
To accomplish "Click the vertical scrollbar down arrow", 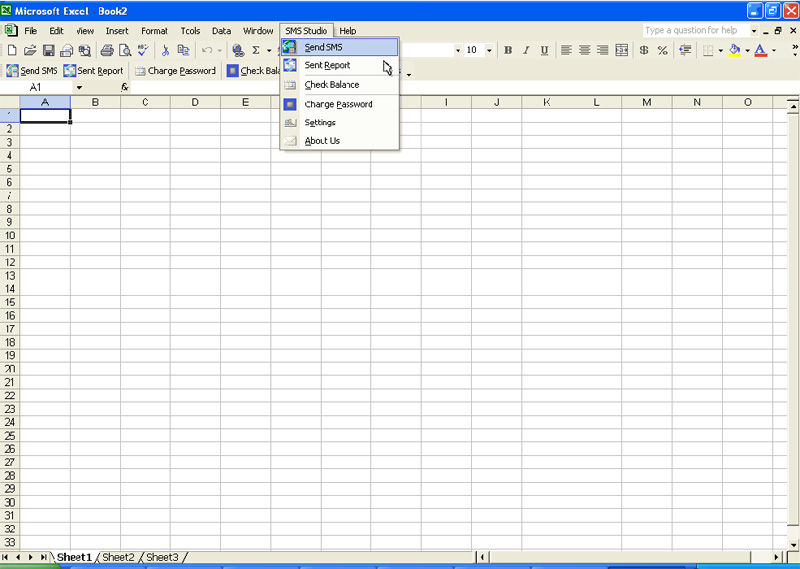I will coord(793,545).
